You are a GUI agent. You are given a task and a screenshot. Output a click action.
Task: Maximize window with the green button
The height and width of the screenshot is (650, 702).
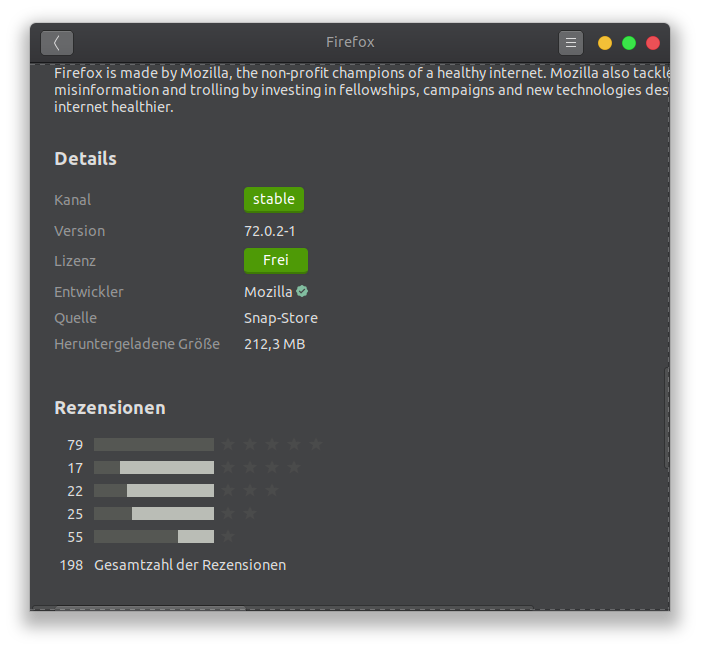click(x=629, y=43)
